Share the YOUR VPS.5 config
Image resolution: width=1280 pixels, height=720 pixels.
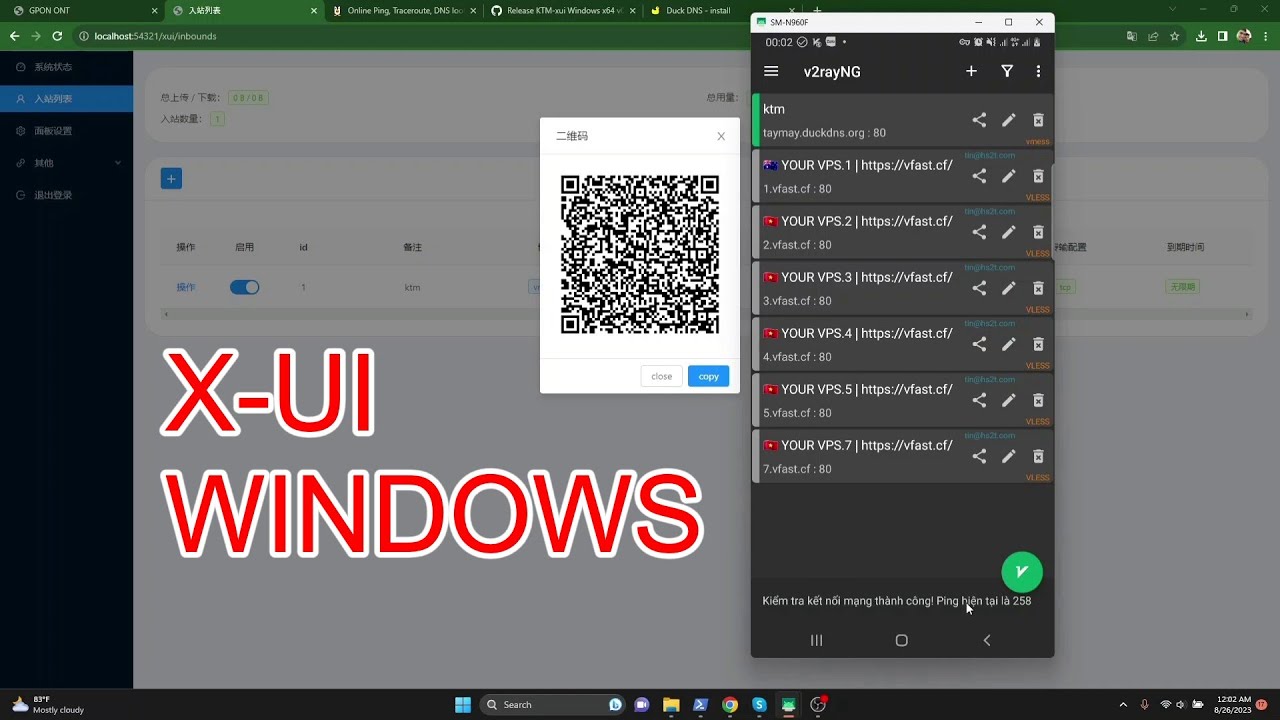coord(979,400)
